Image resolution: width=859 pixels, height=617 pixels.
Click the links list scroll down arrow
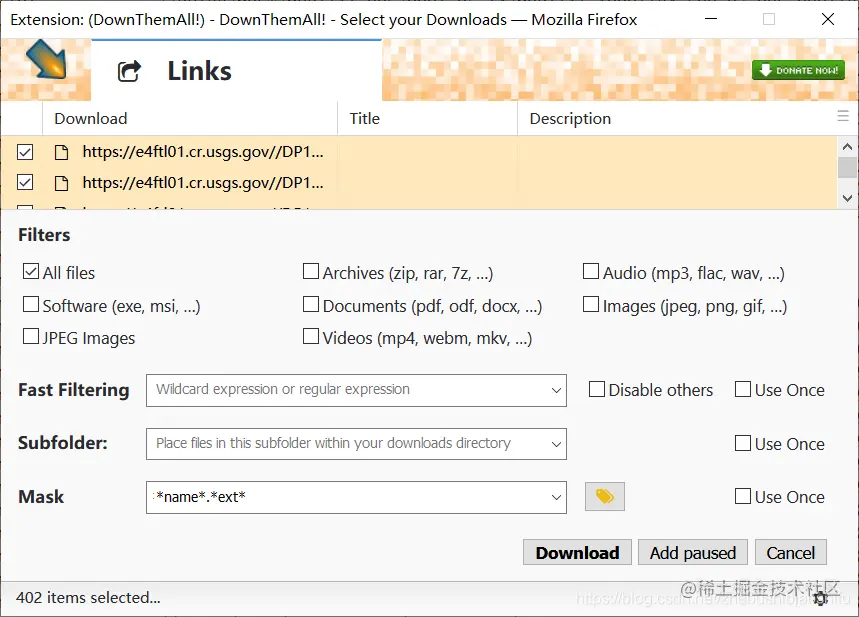tap(847, 198)
